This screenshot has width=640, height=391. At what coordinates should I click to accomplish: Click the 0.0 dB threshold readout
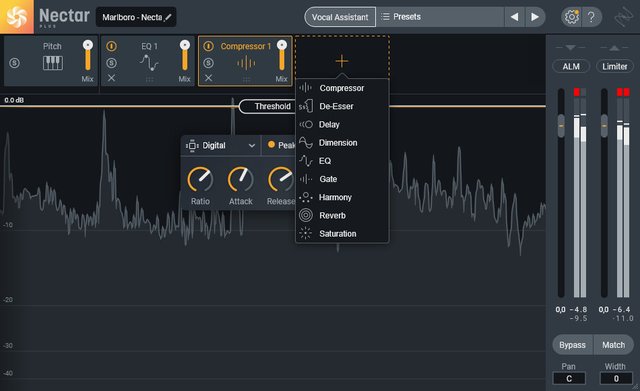coord(14,100)
